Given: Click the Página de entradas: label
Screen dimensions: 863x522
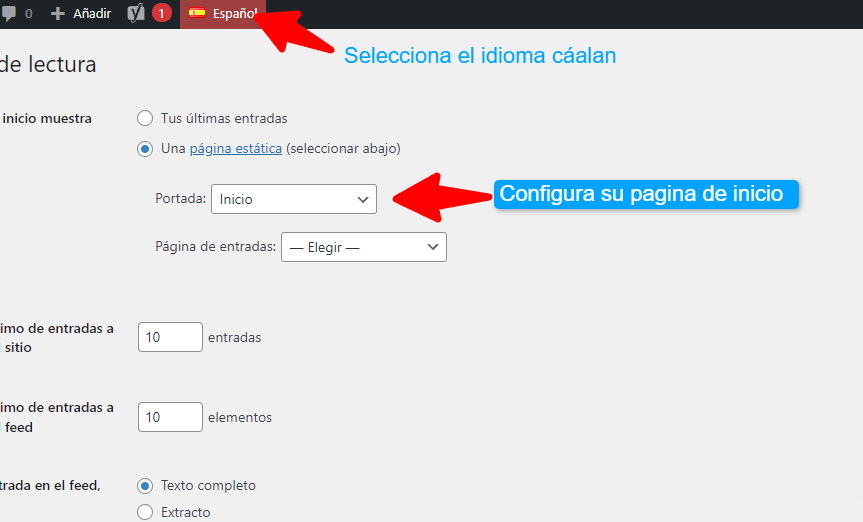Looking at the screenshot, I should tap(216, 247).
